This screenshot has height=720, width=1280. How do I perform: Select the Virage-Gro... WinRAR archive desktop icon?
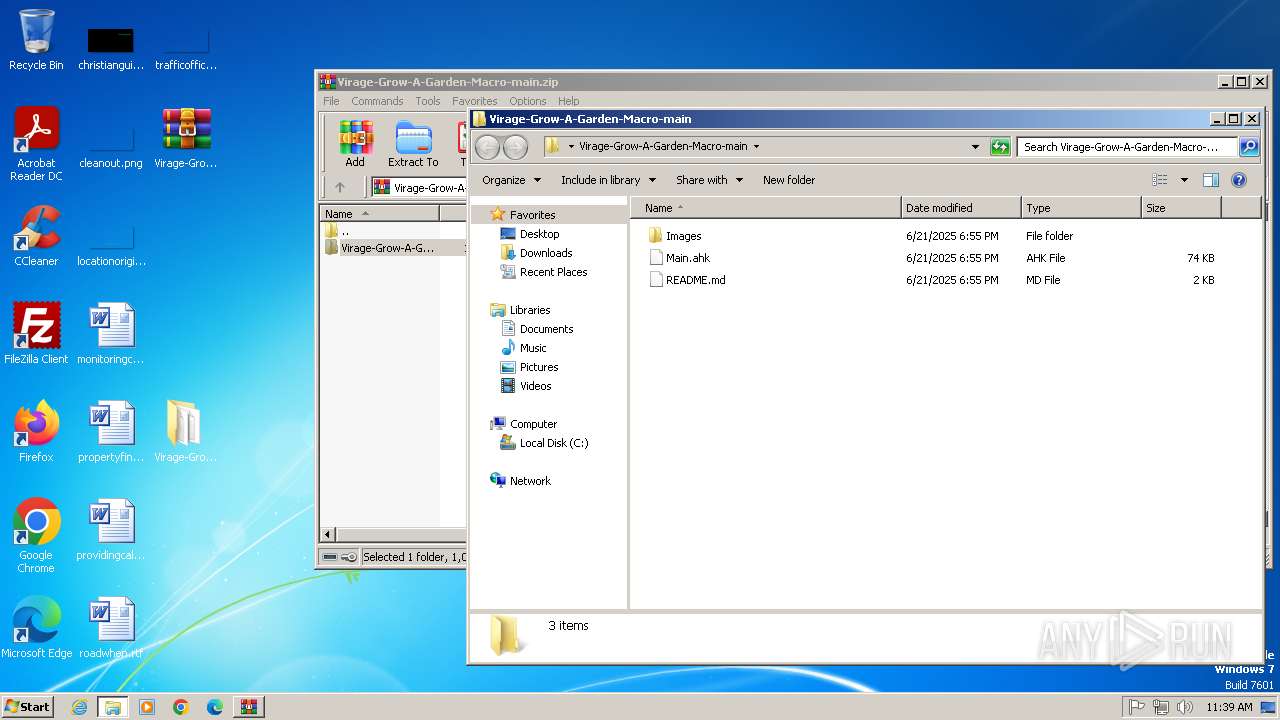click(186, 138)
